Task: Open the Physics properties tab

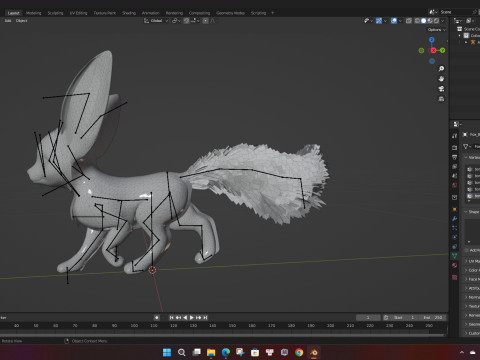Action: [x=455, y=237]
